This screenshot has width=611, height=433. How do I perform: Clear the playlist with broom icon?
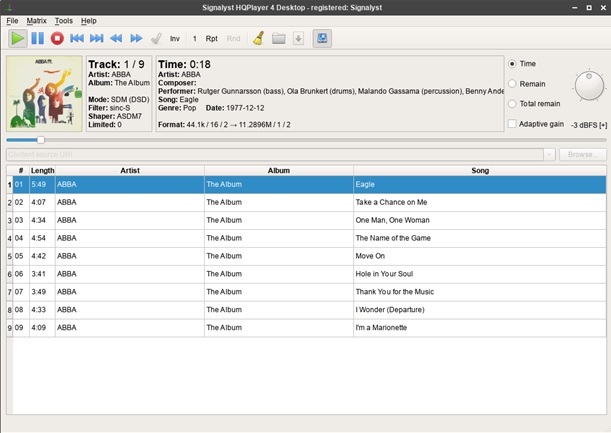tap(258, 39)
